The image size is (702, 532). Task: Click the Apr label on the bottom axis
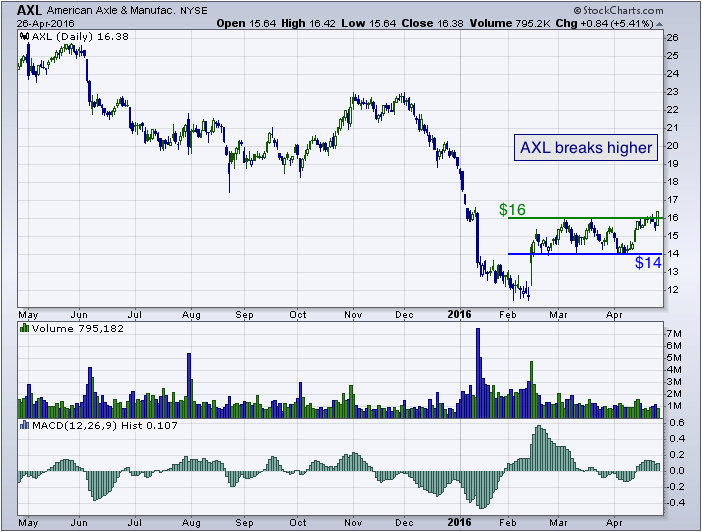click(614, 523)
